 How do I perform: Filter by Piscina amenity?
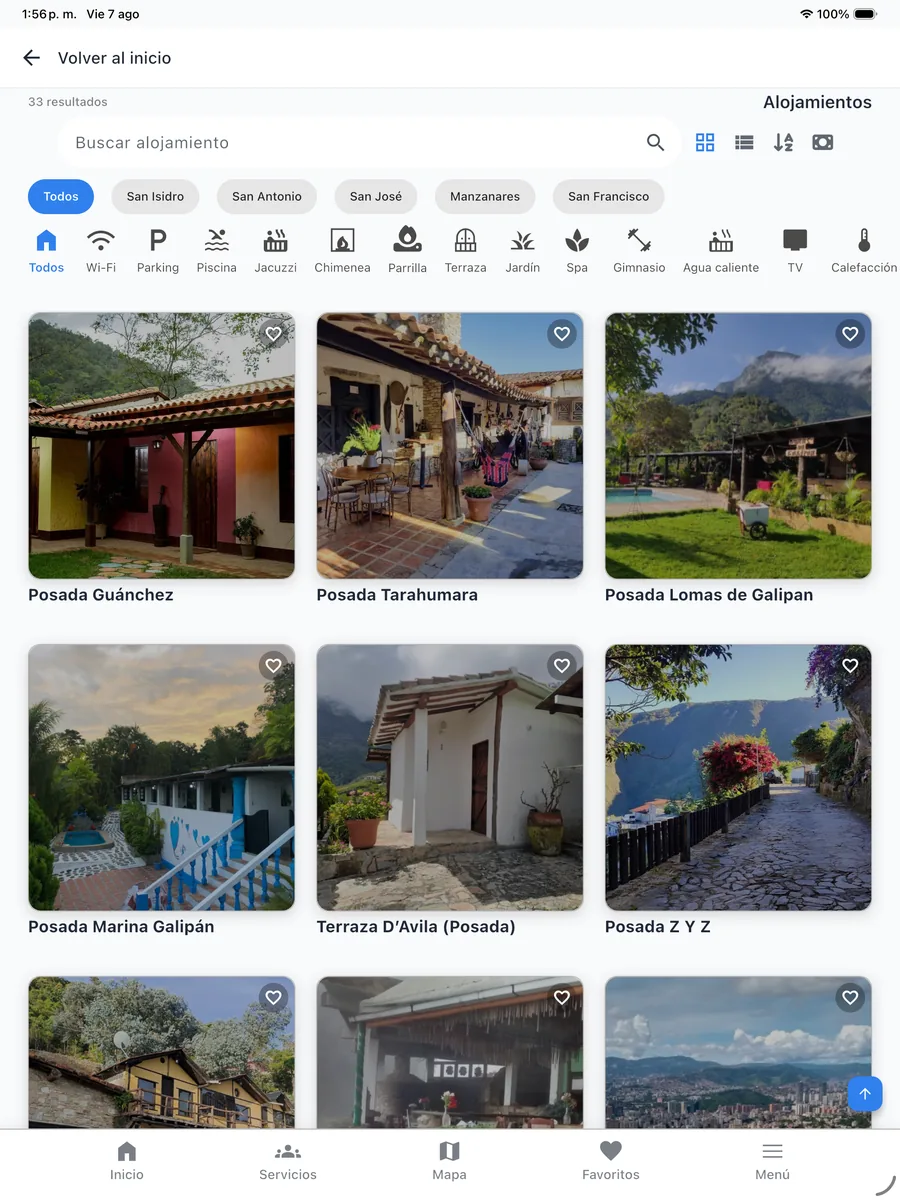(217, 250)
